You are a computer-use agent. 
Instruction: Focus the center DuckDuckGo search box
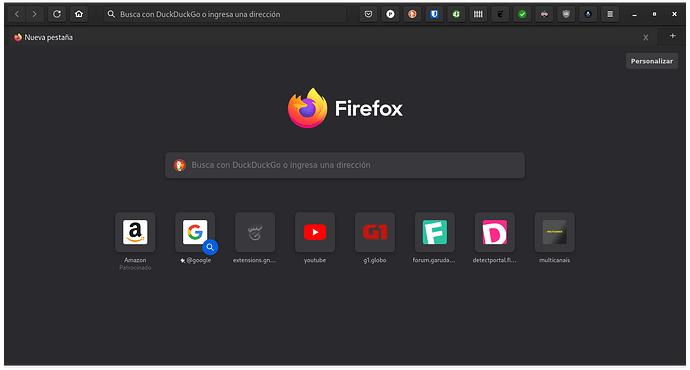pyautogui.click(x=345, y=165)
